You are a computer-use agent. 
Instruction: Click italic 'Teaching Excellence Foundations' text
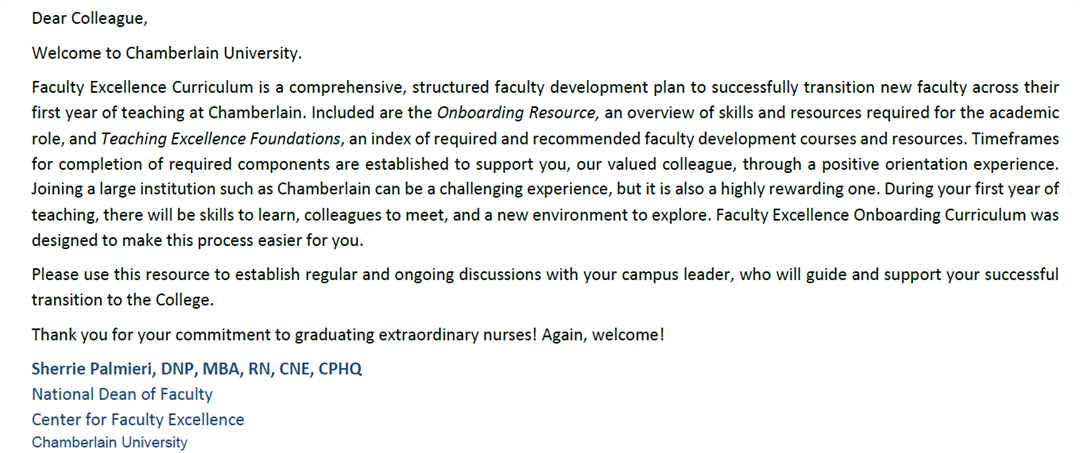tap(221, 138)
